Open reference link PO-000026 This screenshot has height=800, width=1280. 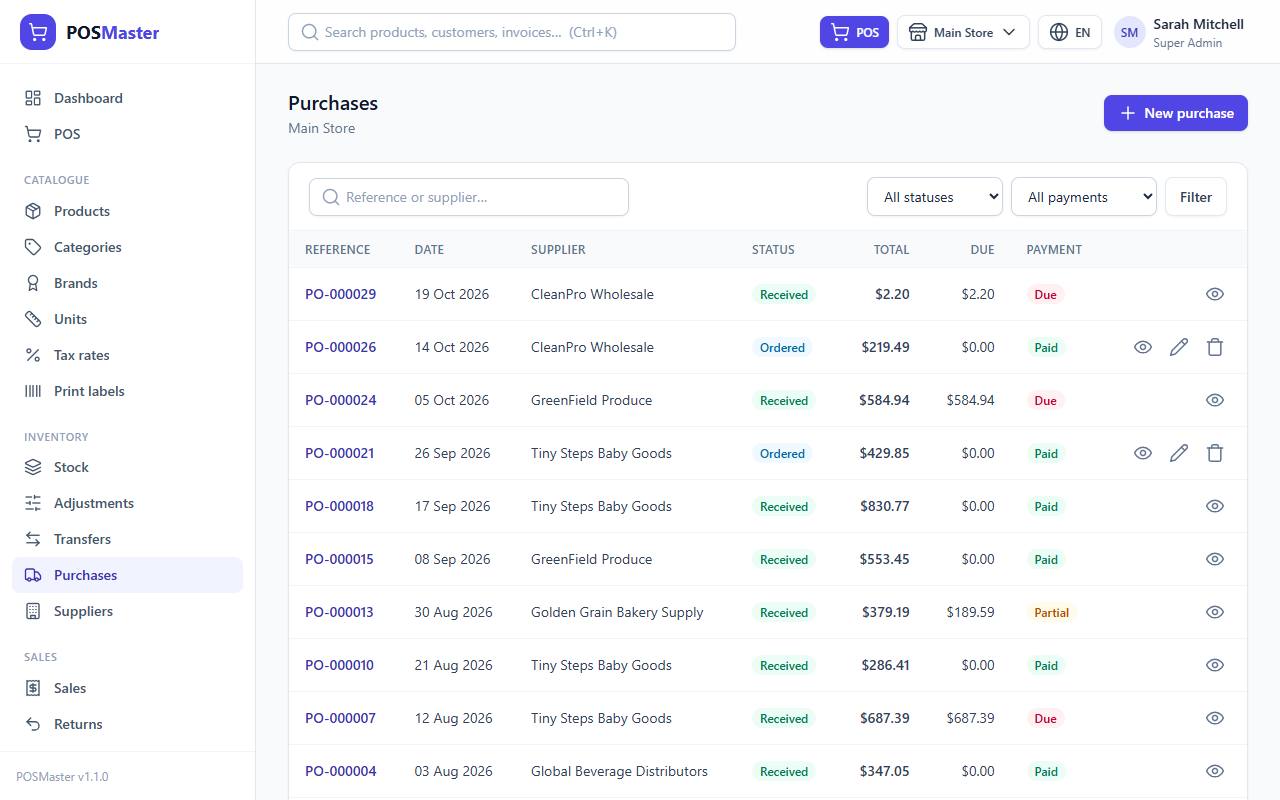[x=341, y=347]
